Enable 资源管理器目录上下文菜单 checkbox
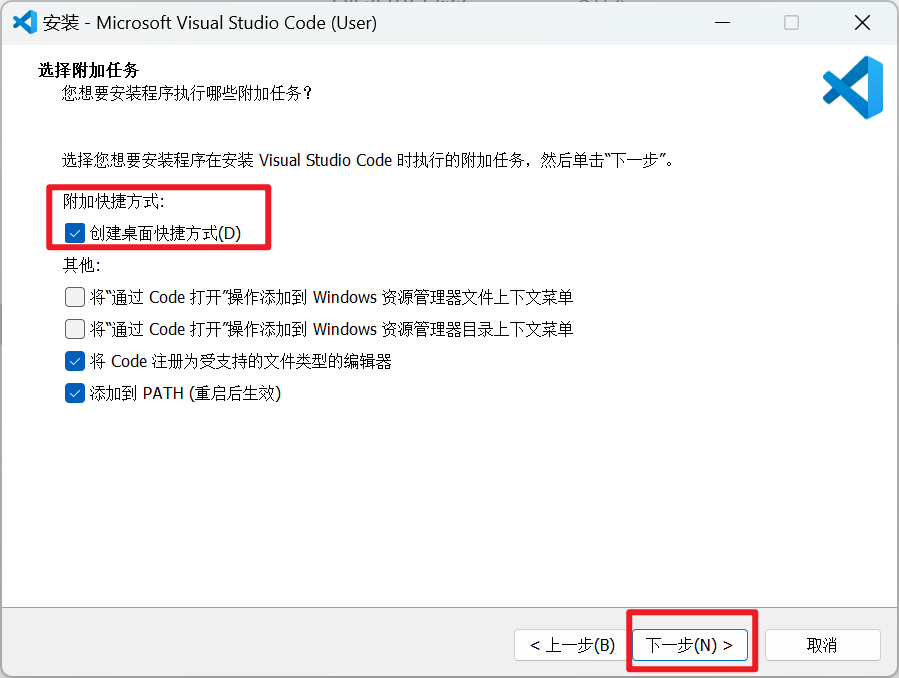Screen dimensions: 899x678 [75, 330]
